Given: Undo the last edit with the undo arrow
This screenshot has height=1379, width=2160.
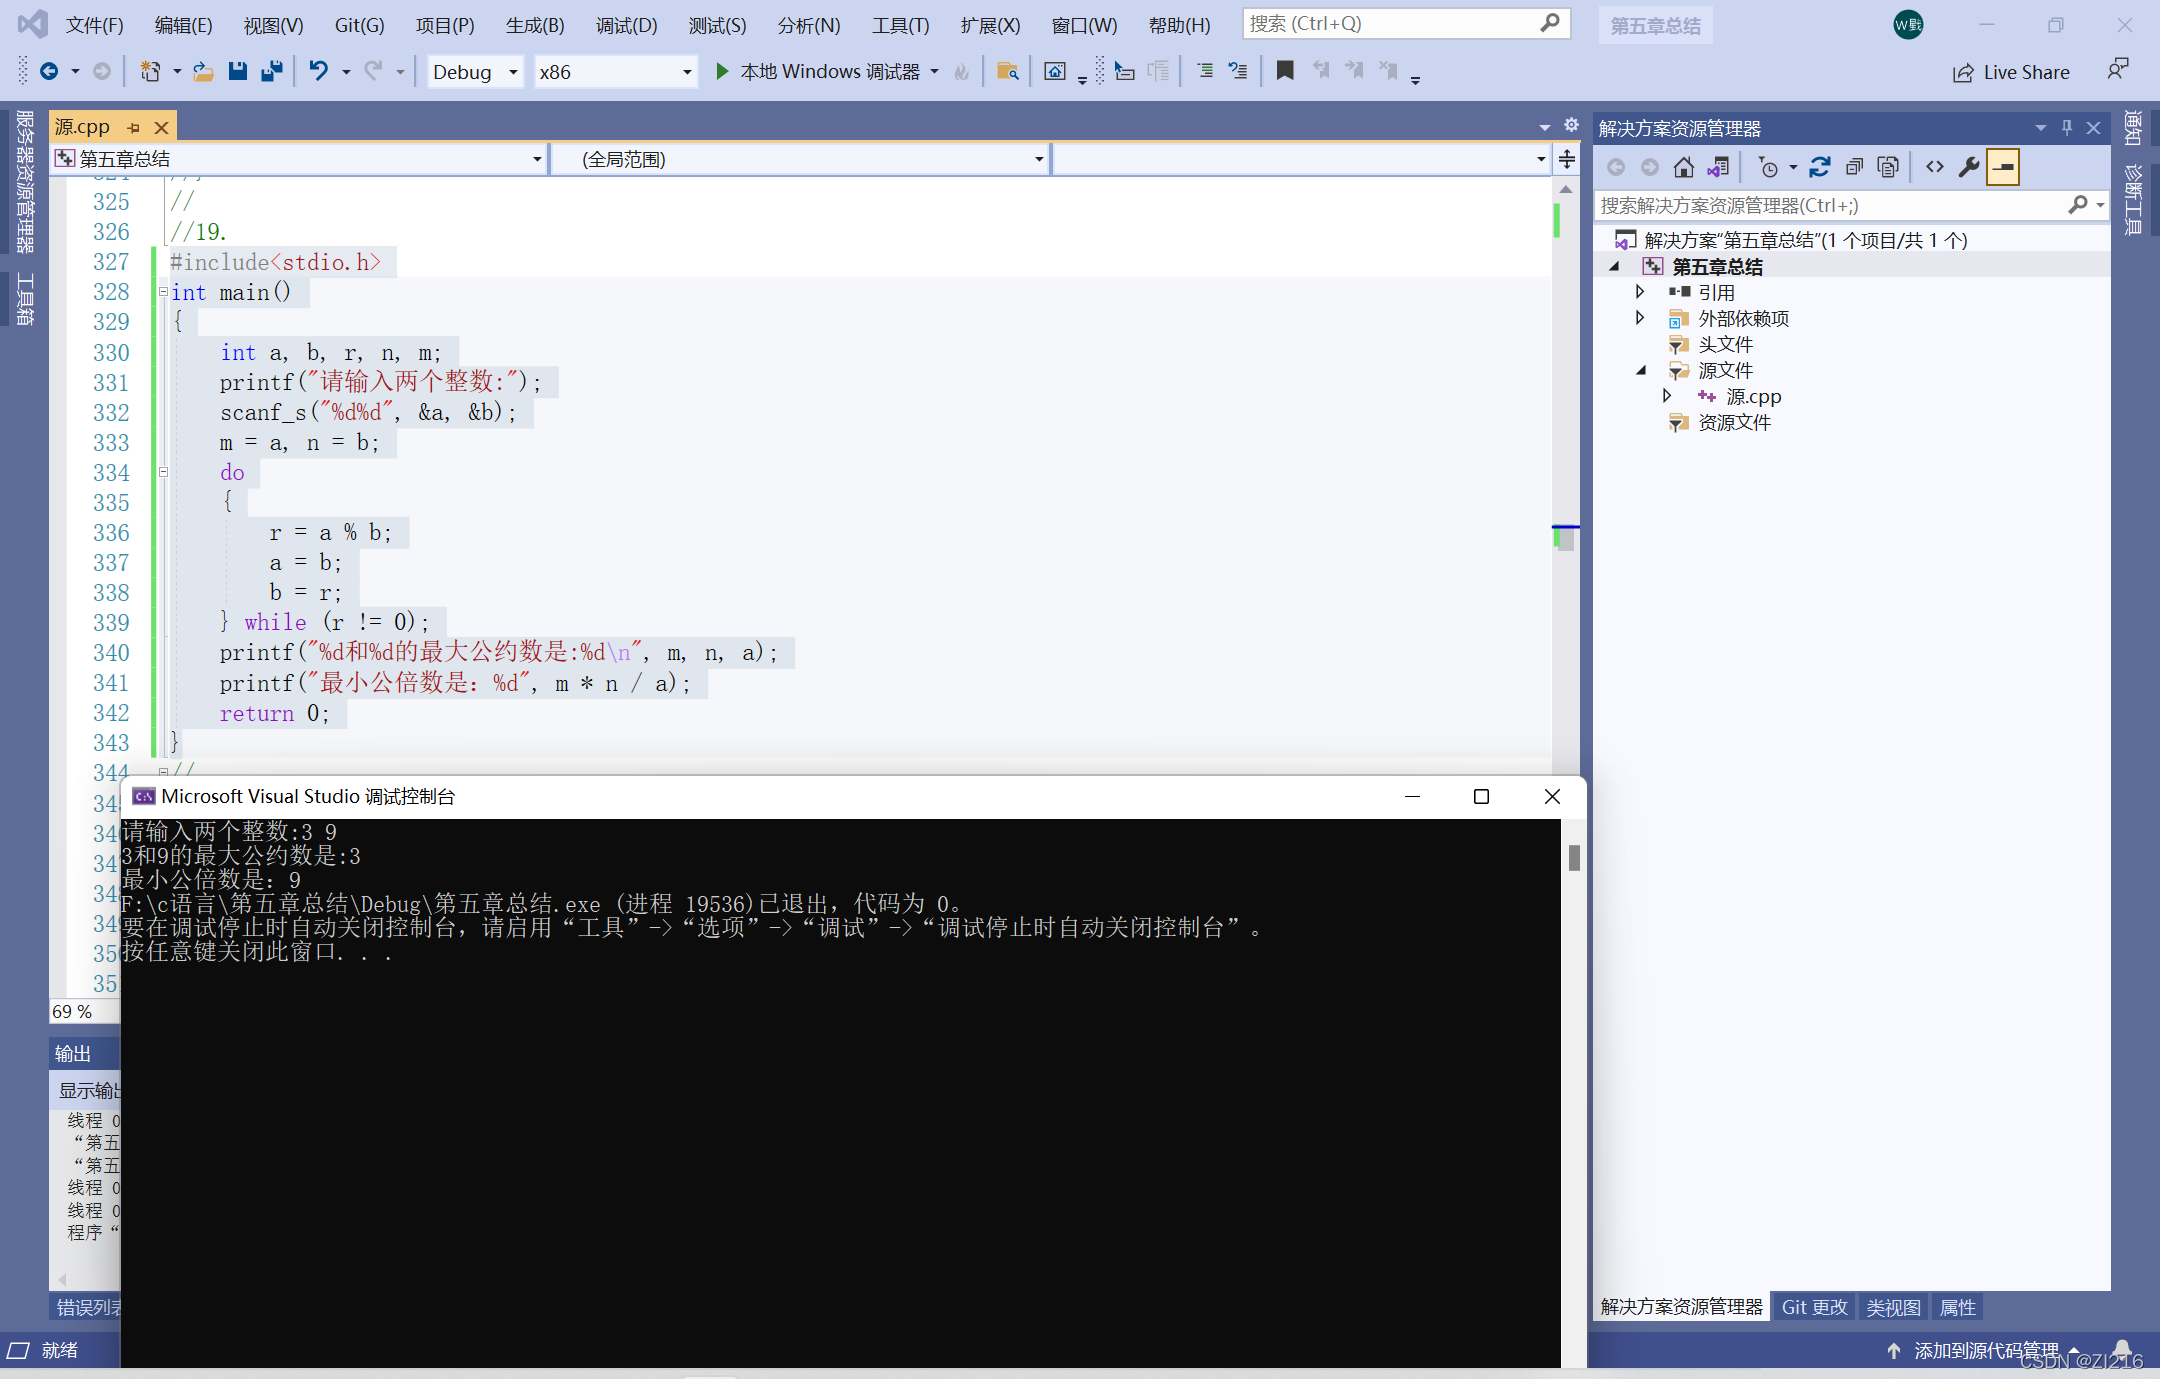Looking at the screenshot, I should [318, 71].
